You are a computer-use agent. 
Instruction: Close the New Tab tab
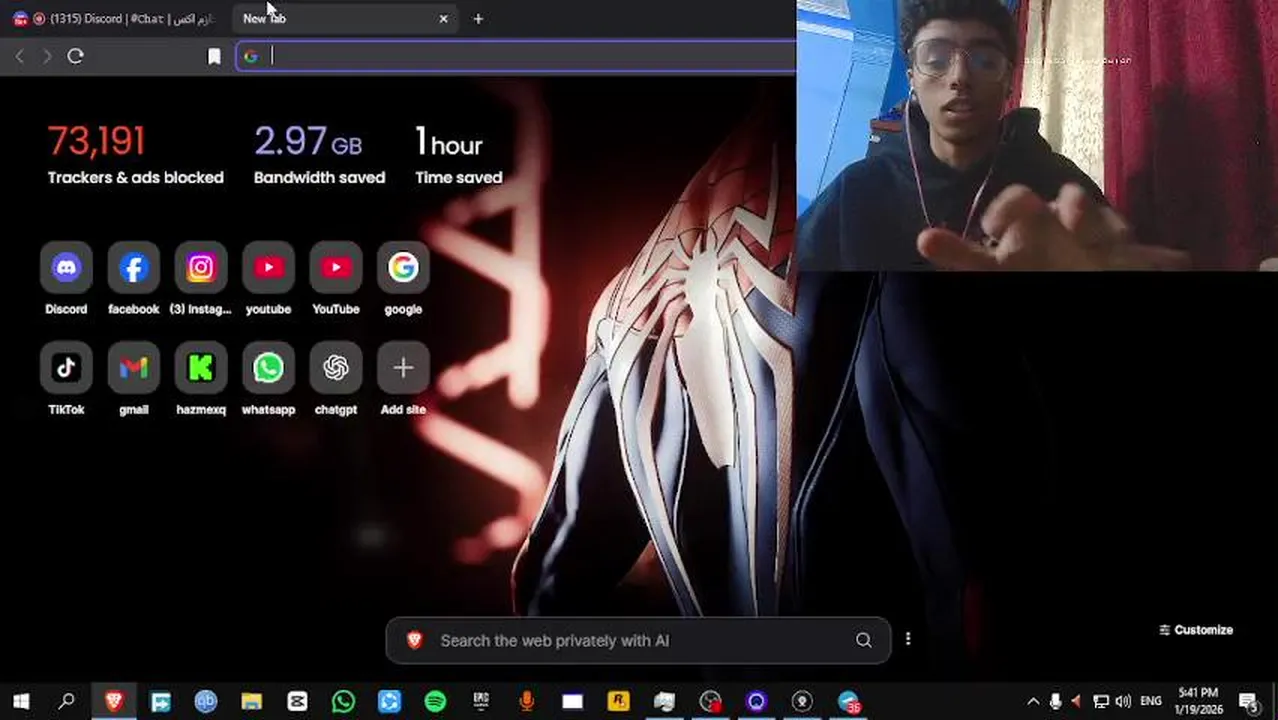(444, 18)
